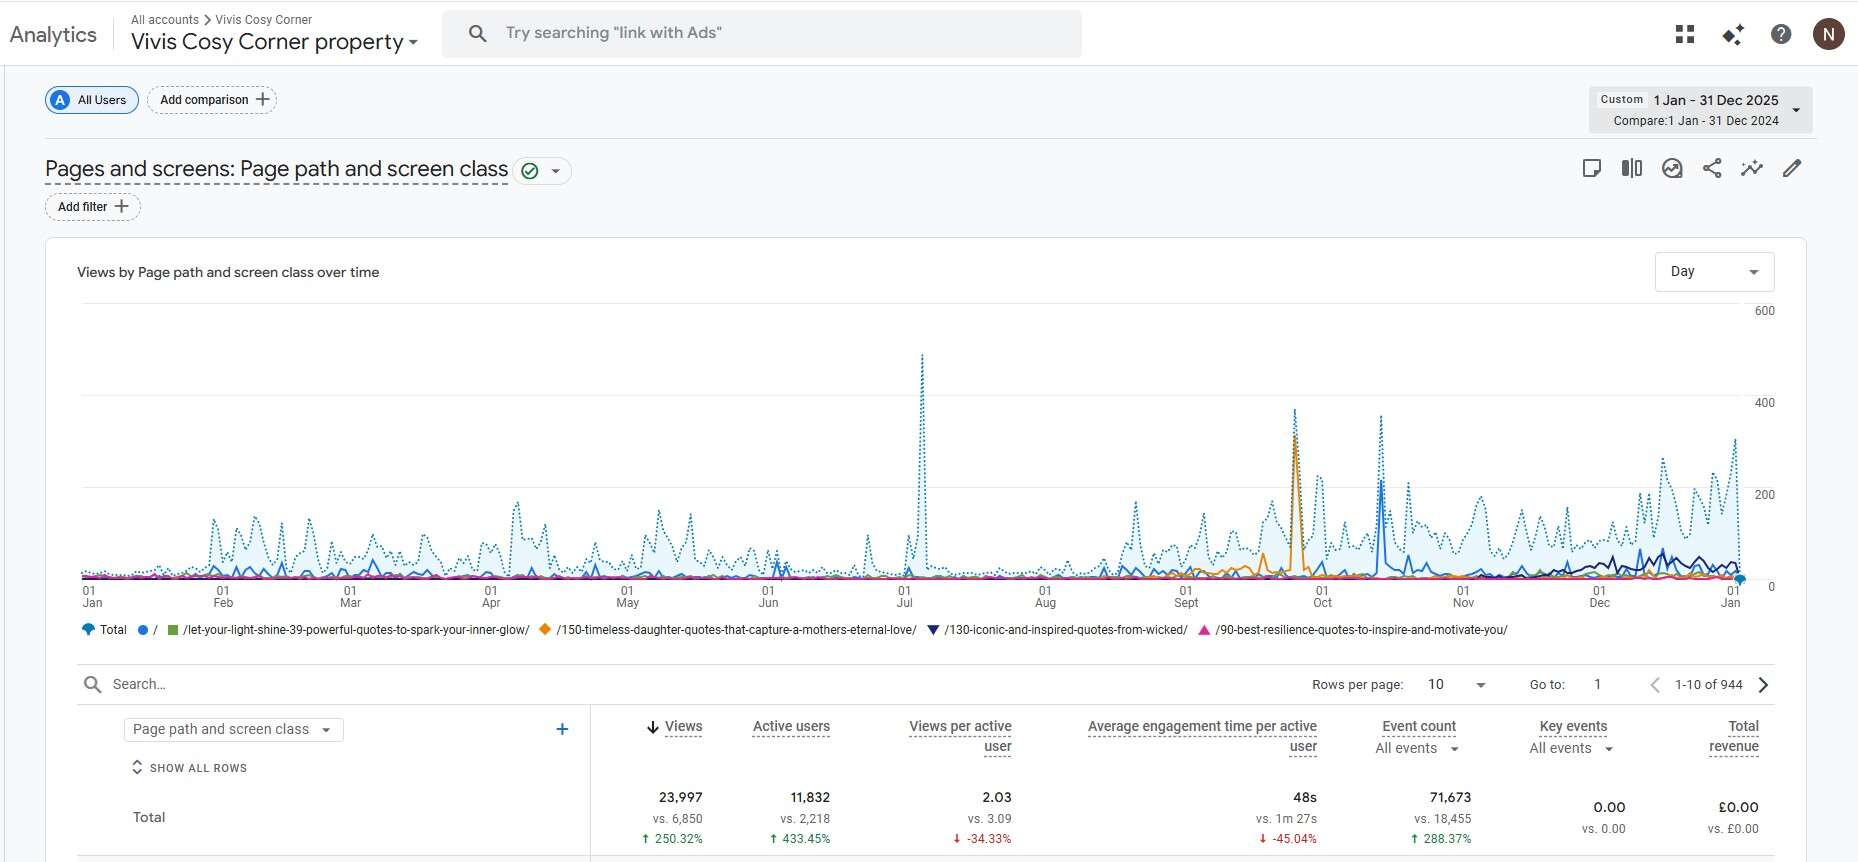Open the Help question mark icon
This screenshot has width=1858, height=862.
coord(1781,34)
